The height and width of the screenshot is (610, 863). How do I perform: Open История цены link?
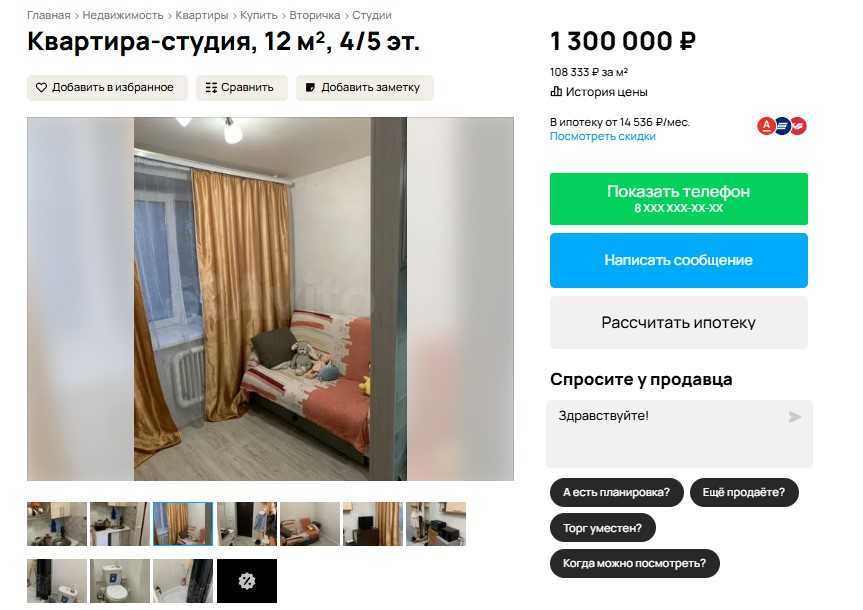point(606,92)
